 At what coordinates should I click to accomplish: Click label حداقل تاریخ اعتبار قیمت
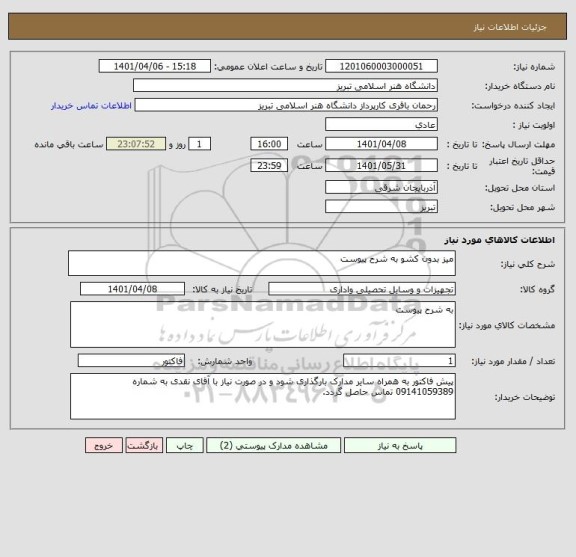point(522,166)
